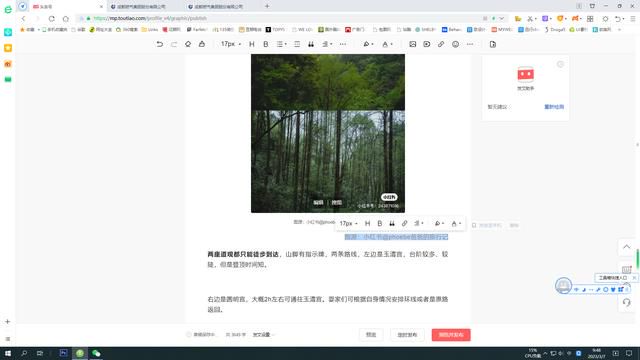Screen dimensions: 640x360
Task: Open WeChat from the Windows taskbar
Action: [96, 353]
